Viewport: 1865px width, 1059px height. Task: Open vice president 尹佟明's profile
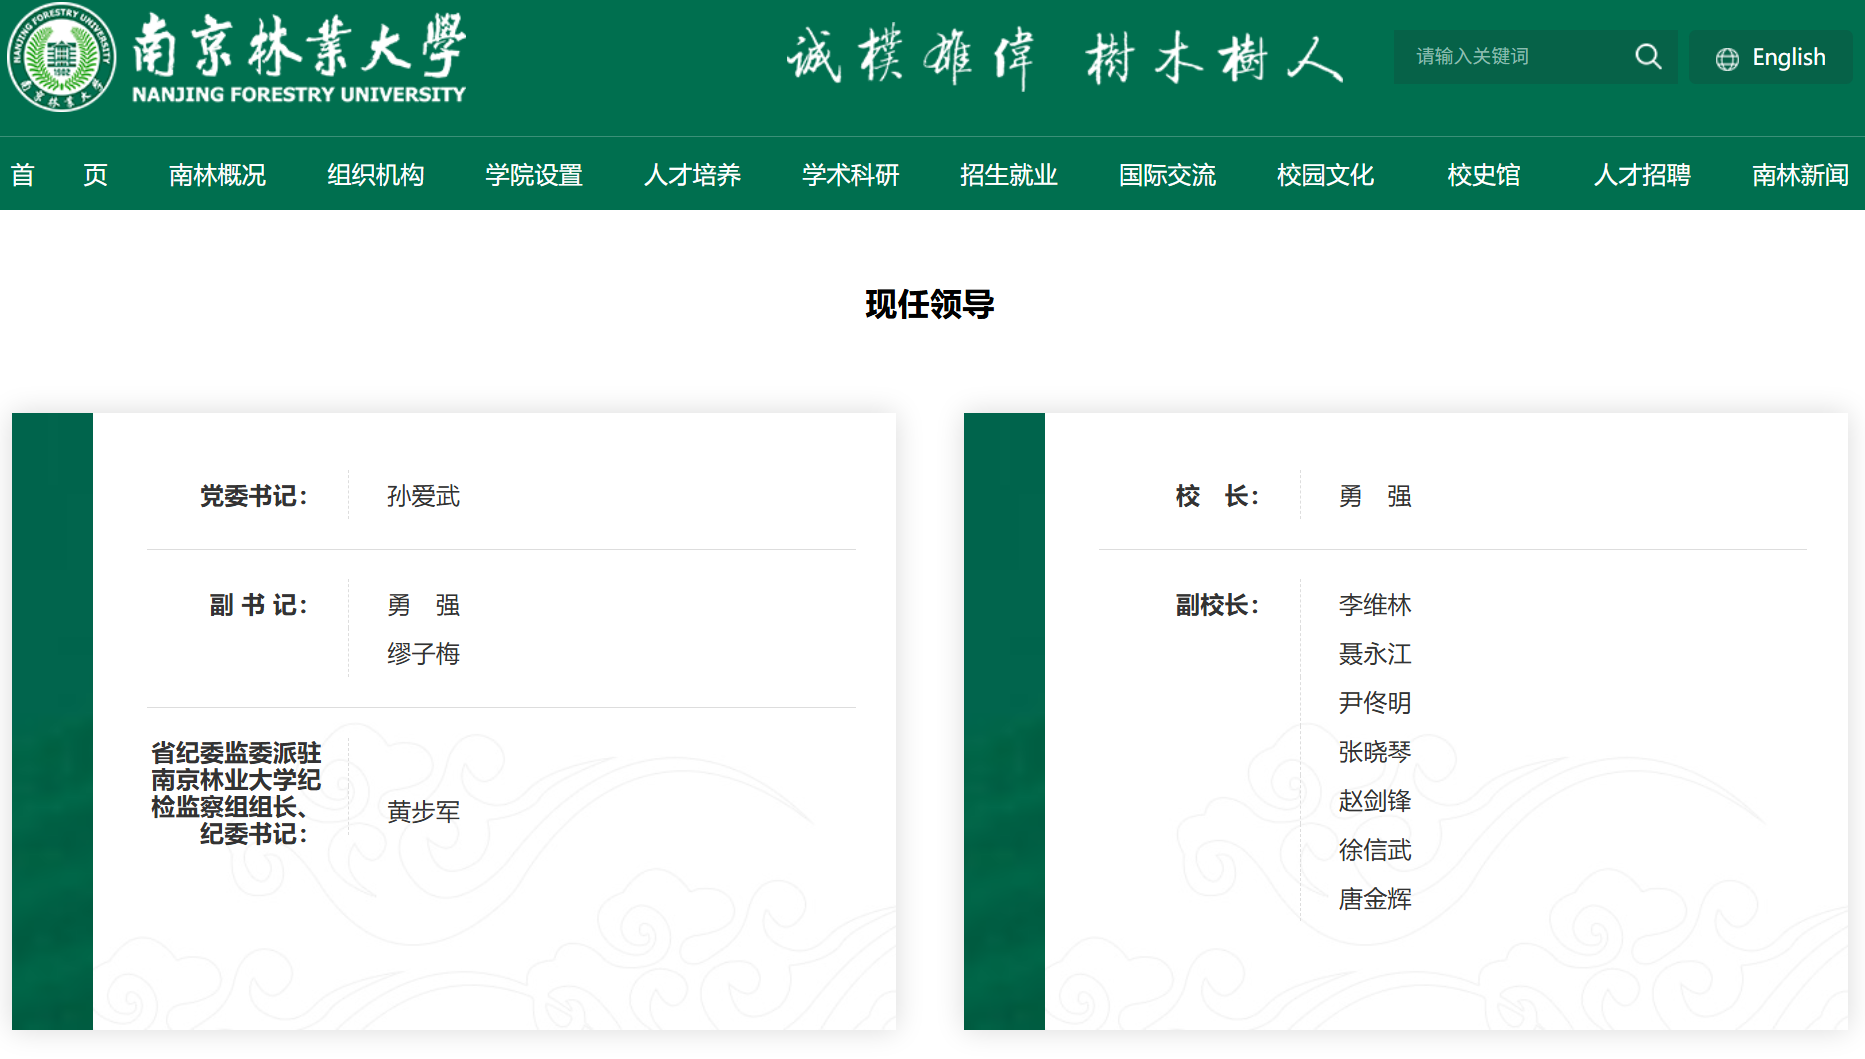pos(1376,703)
